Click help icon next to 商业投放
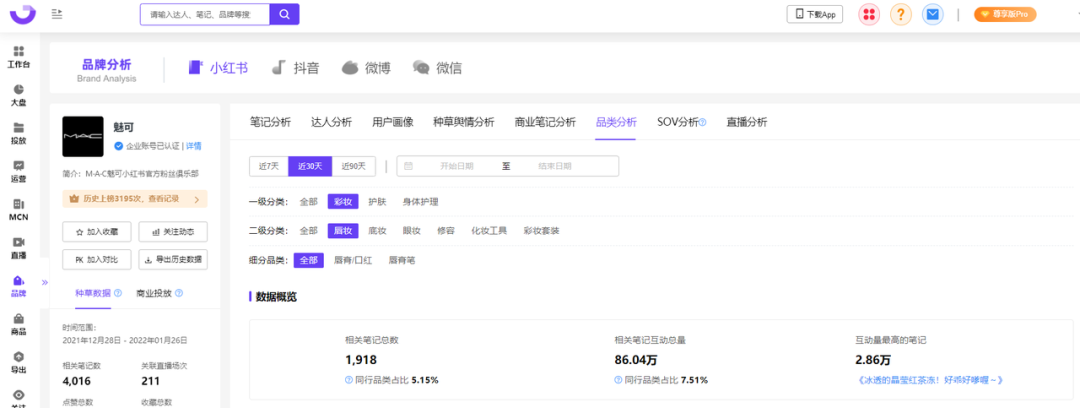 (179, 293)
